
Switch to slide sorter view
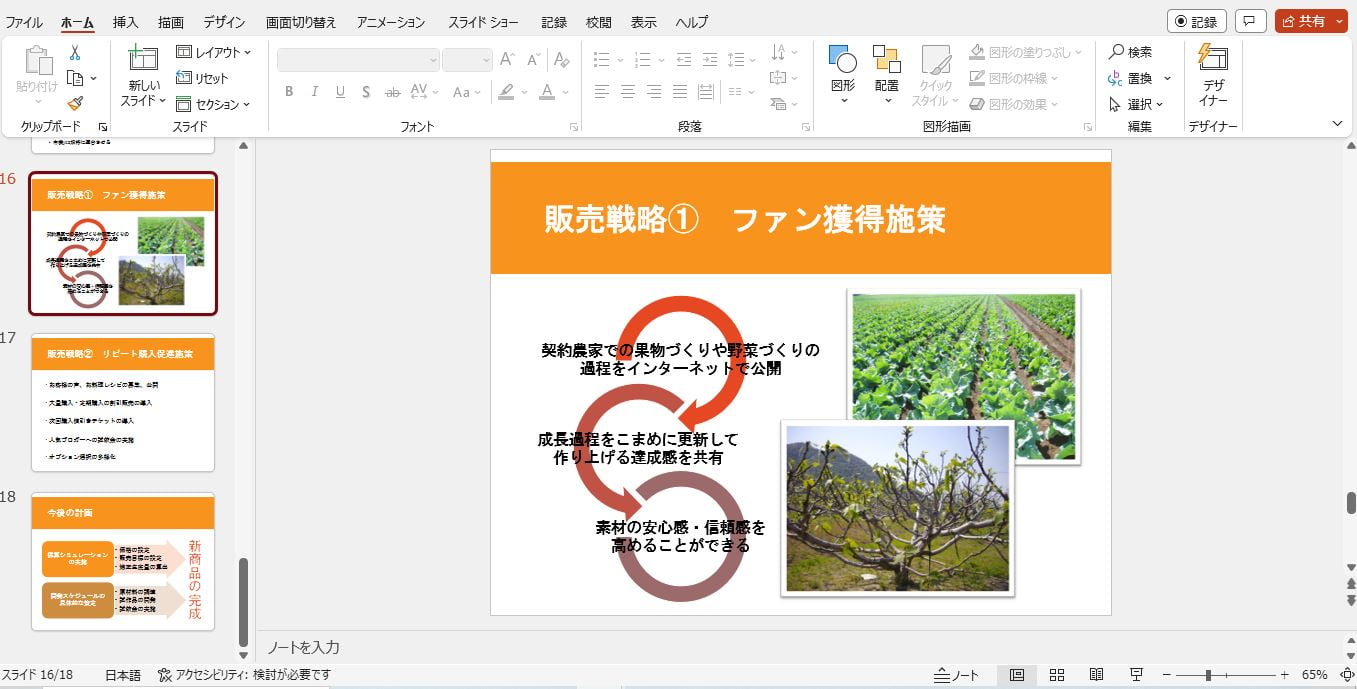(x=1057, y=675)
